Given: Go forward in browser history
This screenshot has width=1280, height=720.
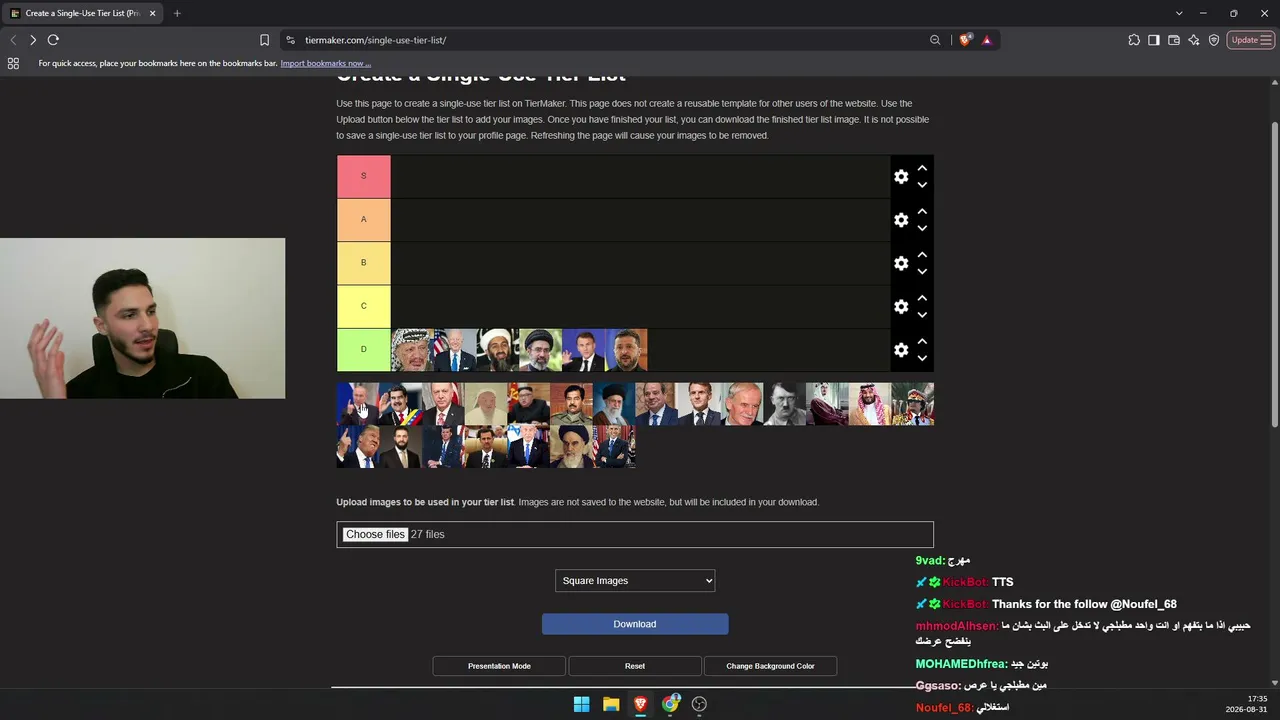Looking at the screenshot, I should point(33,40).
